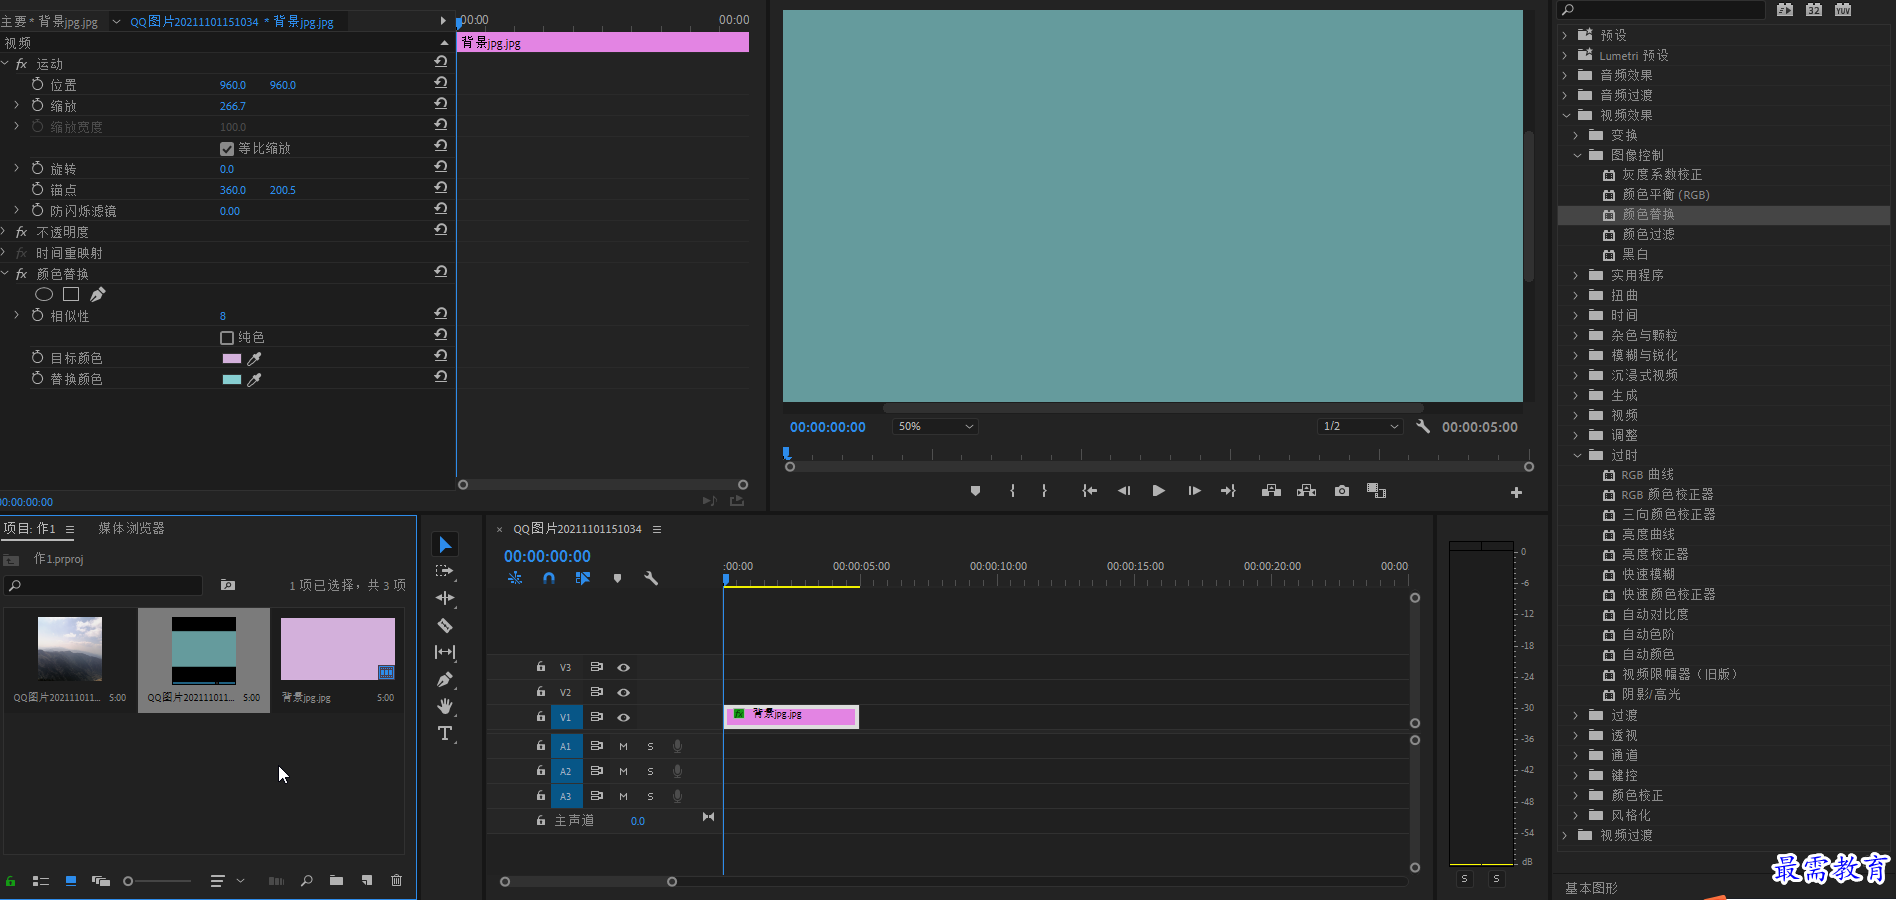Open the 1/2 playback resolution dropdown
1896x900 pixels.
pyautogui.click(x=1359, y=426)
